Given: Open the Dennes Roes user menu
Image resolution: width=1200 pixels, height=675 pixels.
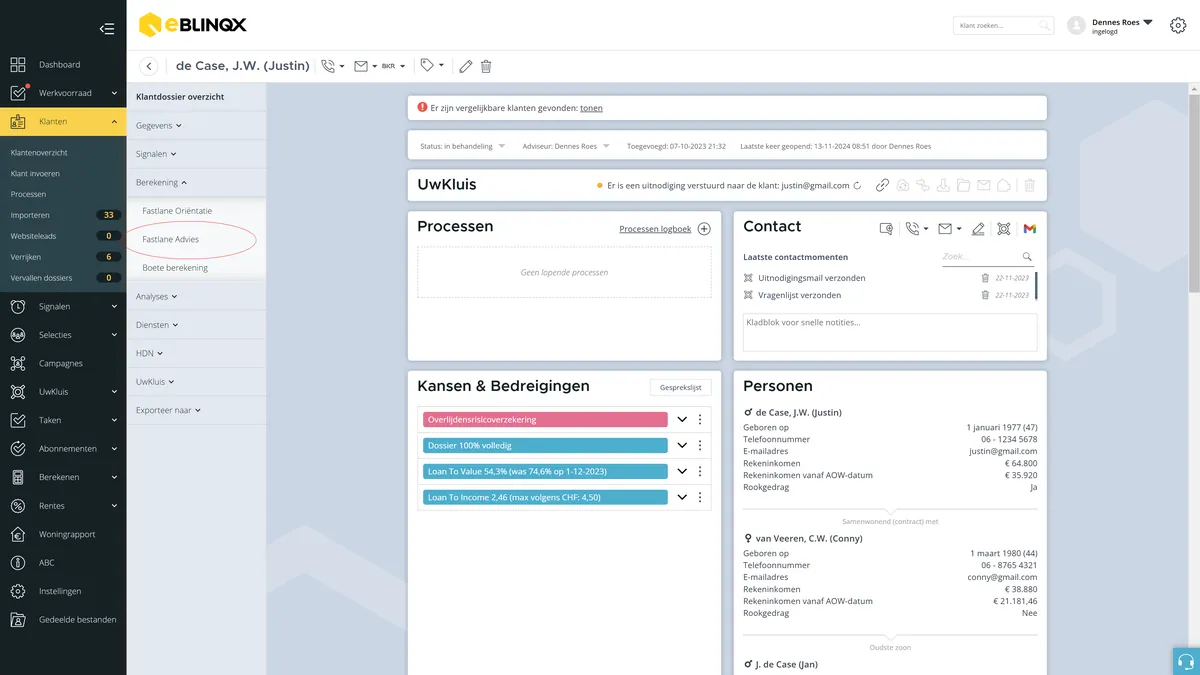Looking at the screenshot, I should [x=1121, y=26].
